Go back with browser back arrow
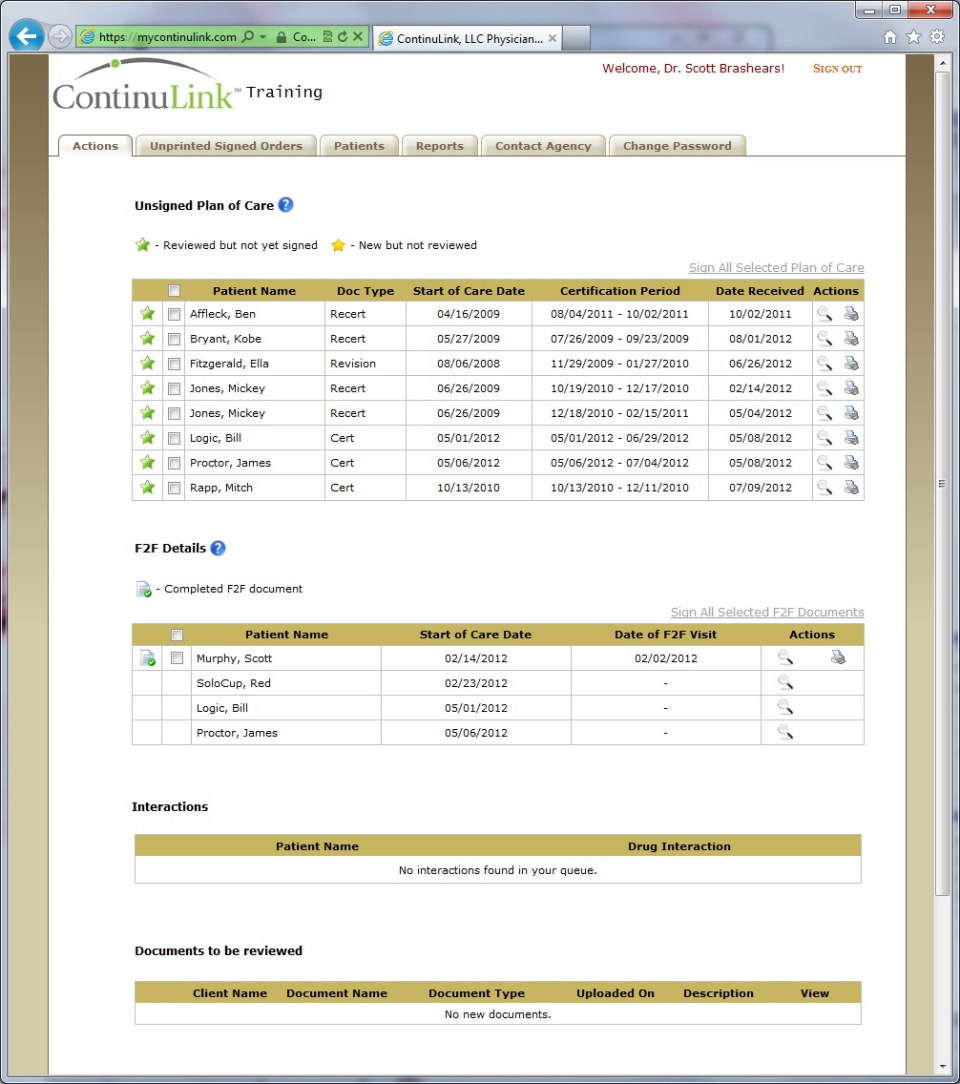This screenshot has height=1084, width=960. [26, 36]
